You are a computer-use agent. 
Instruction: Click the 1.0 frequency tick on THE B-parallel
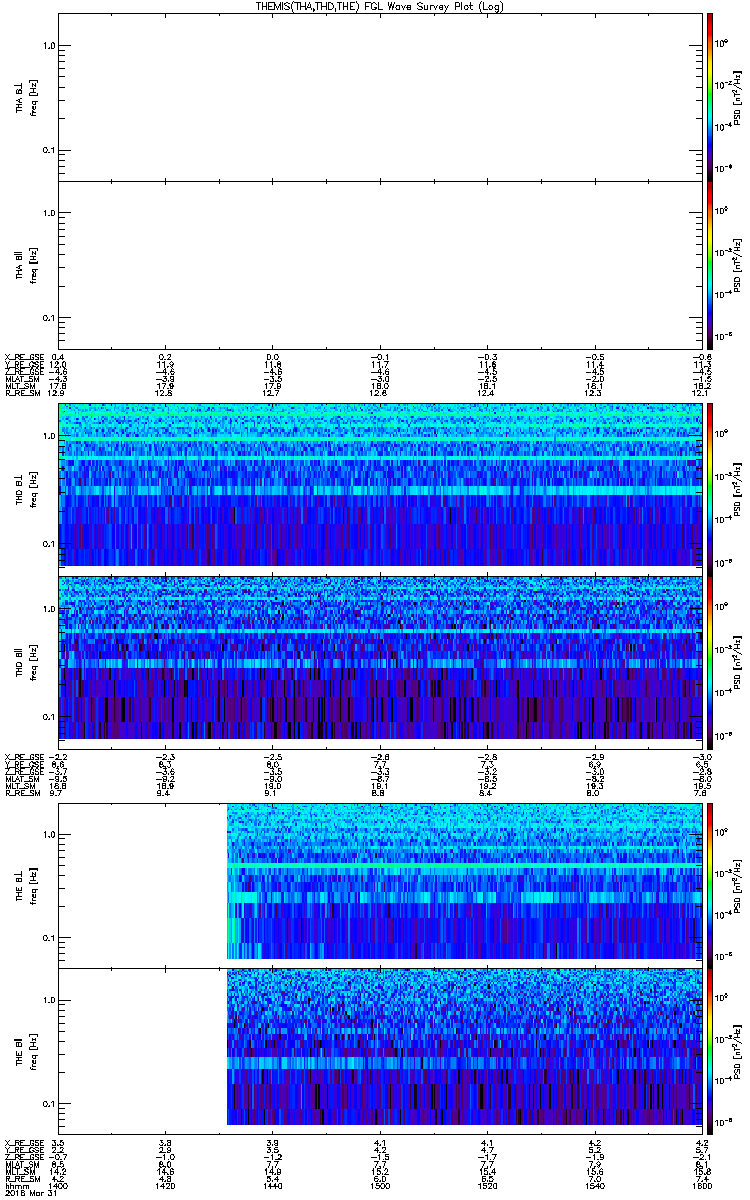tap(49, 1000)
